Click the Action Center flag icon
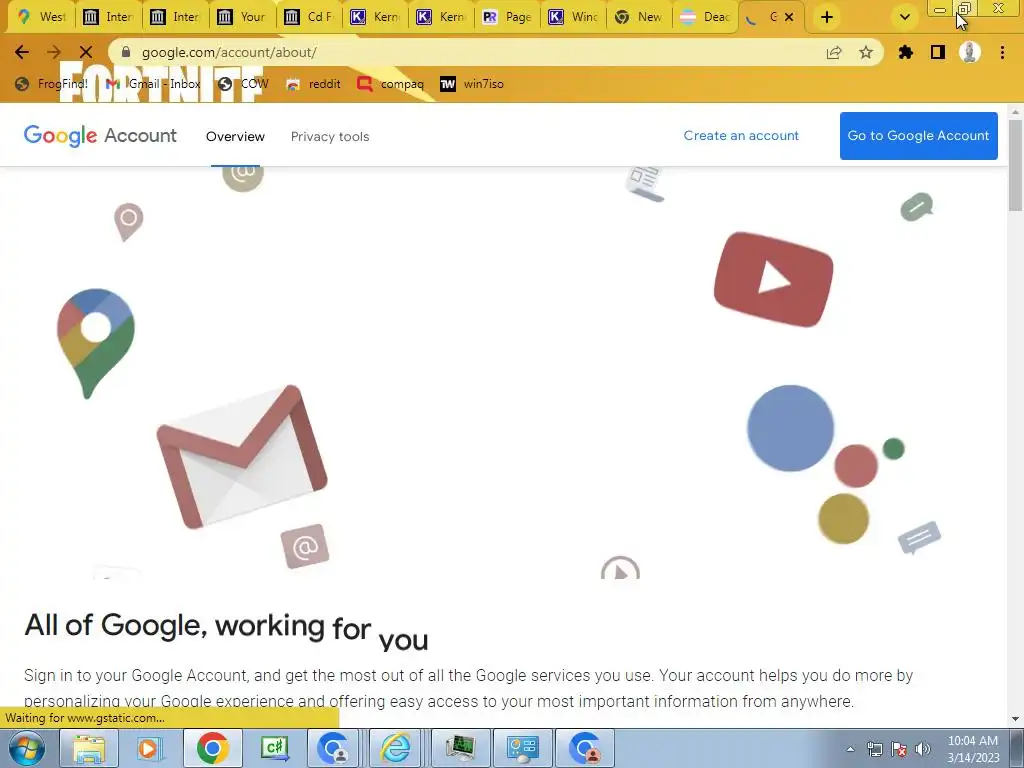 pyautogui.click(x=899, y=749)
